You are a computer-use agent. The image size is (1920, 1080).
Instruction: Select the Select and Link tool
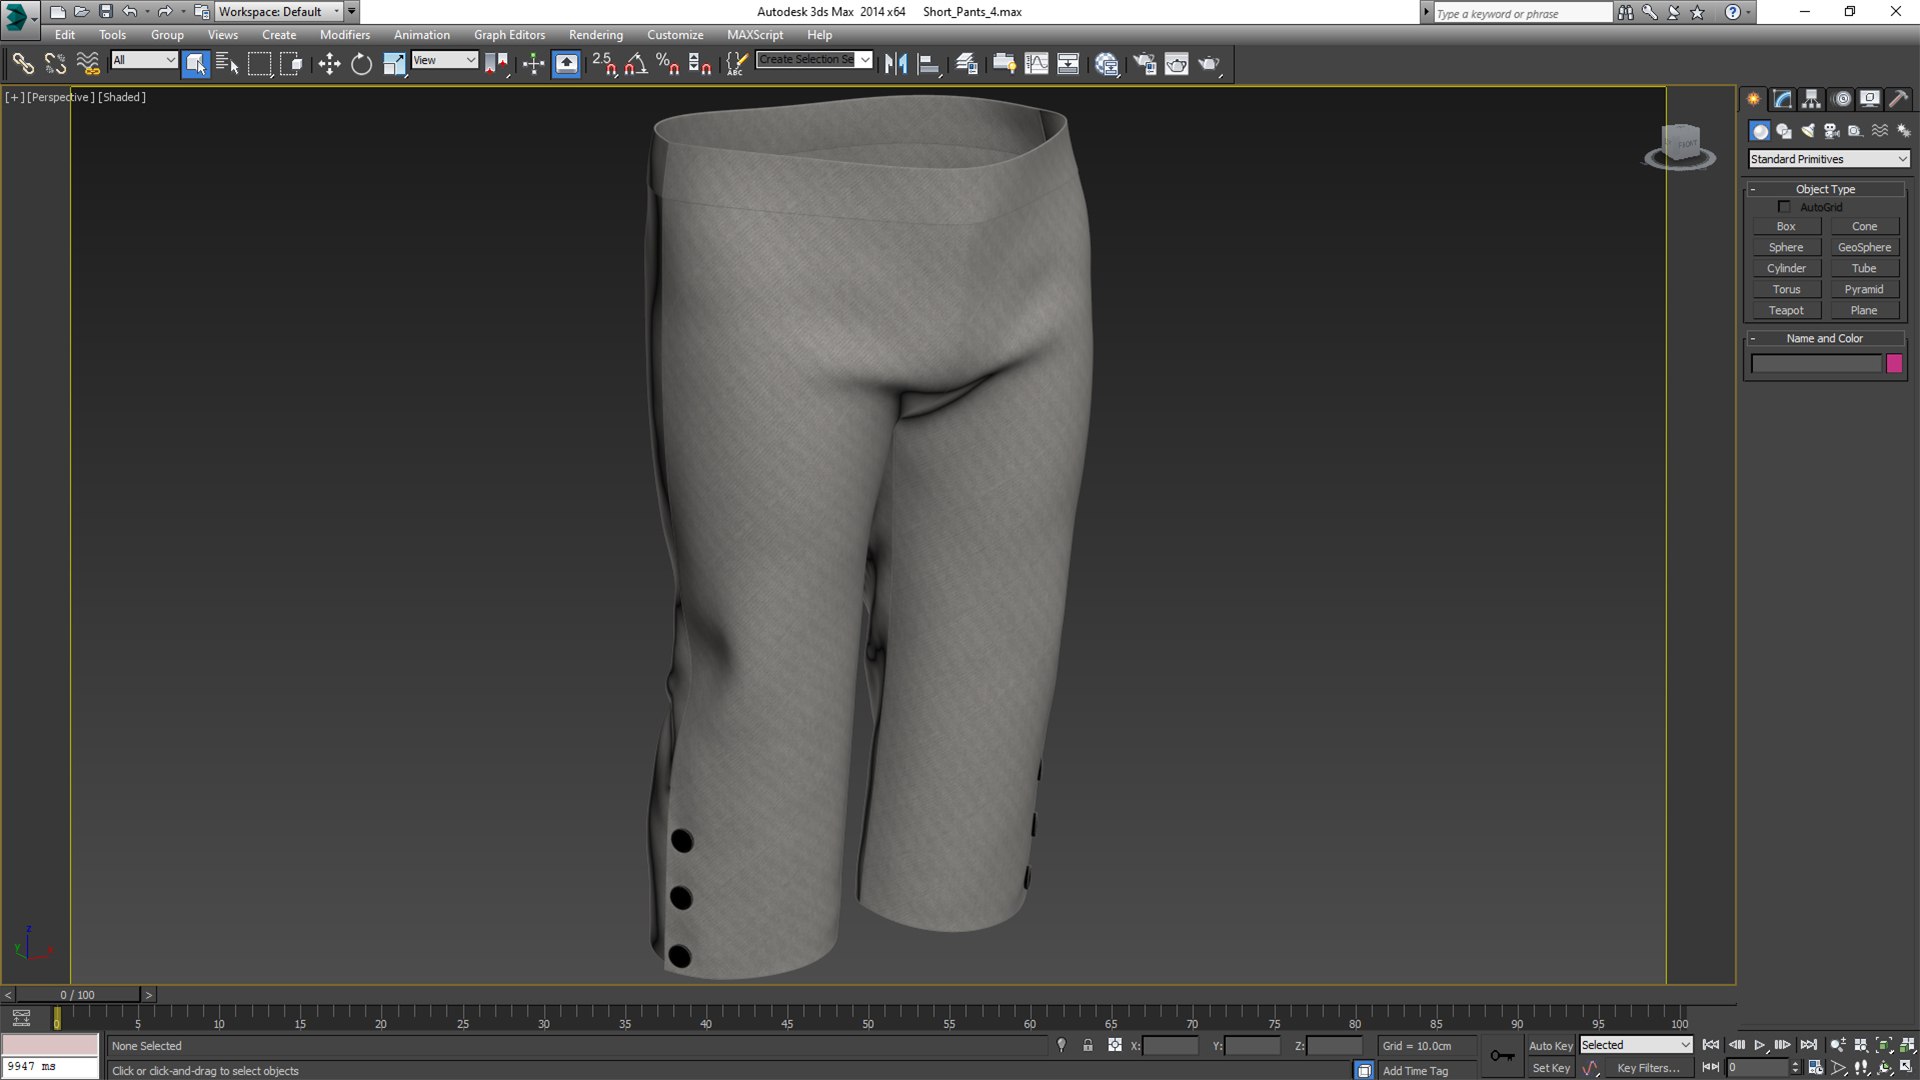(x=22, y=64)
